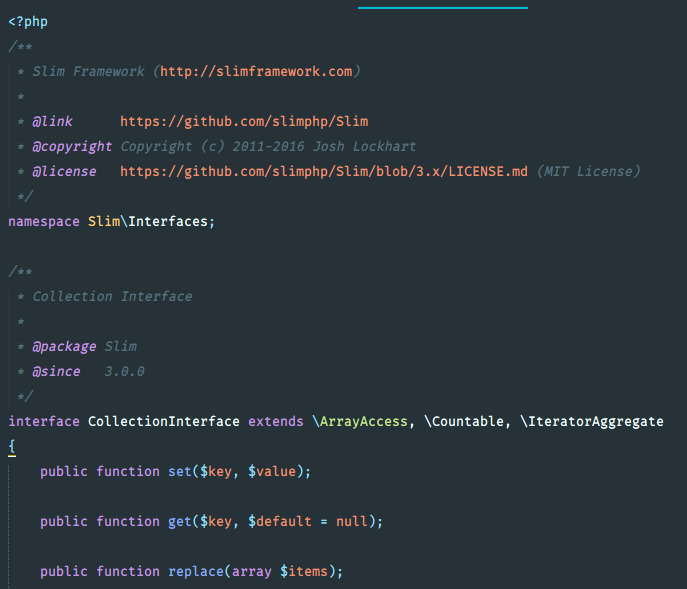Select the Slim\Interfaces namespace text
Screen dimensions: 687x589
(x=148, y=221)
